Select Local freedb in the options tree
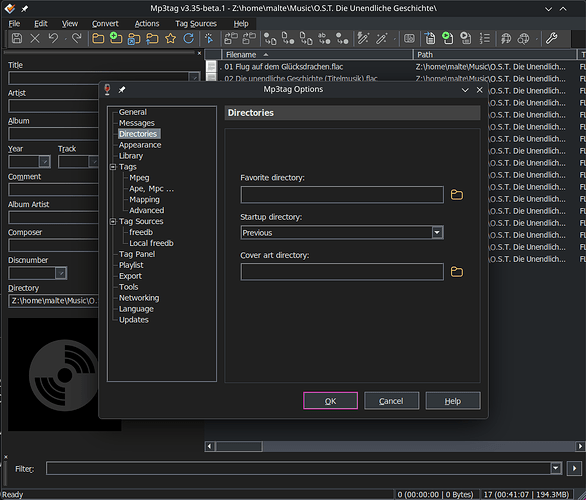 click(151, 243)
